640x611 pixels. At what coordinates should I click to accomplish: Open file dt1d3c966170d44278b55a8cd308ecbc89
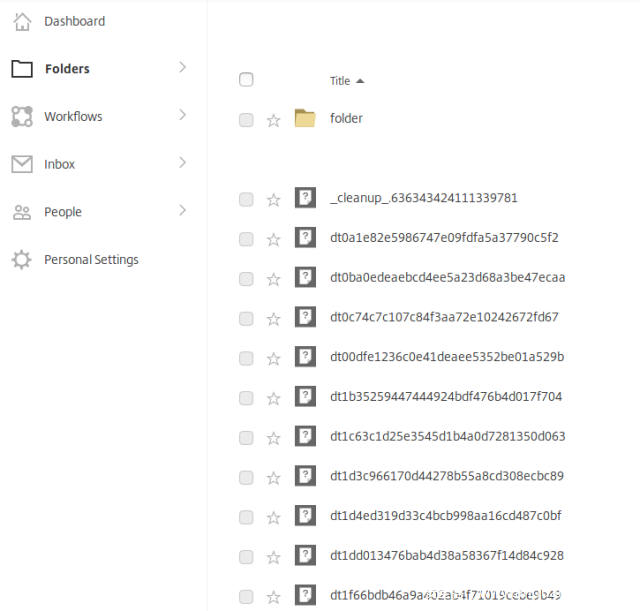coord(447,476)
